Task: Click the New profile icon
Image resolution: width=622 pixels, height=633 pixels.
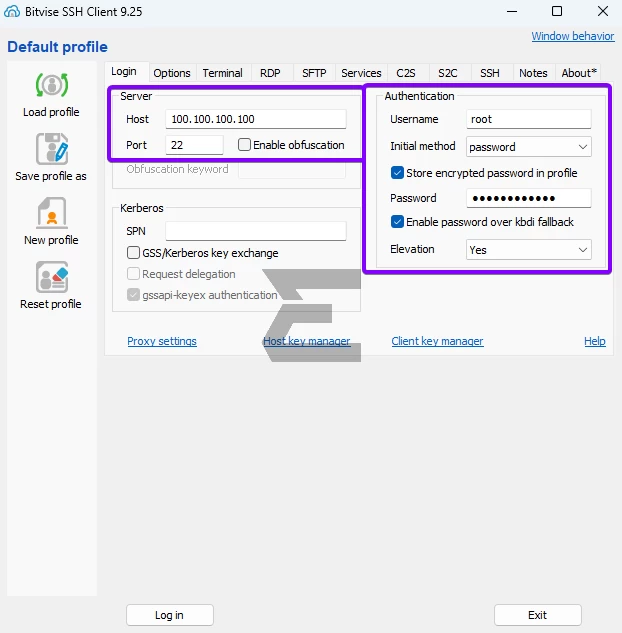Action: point(52,213)
